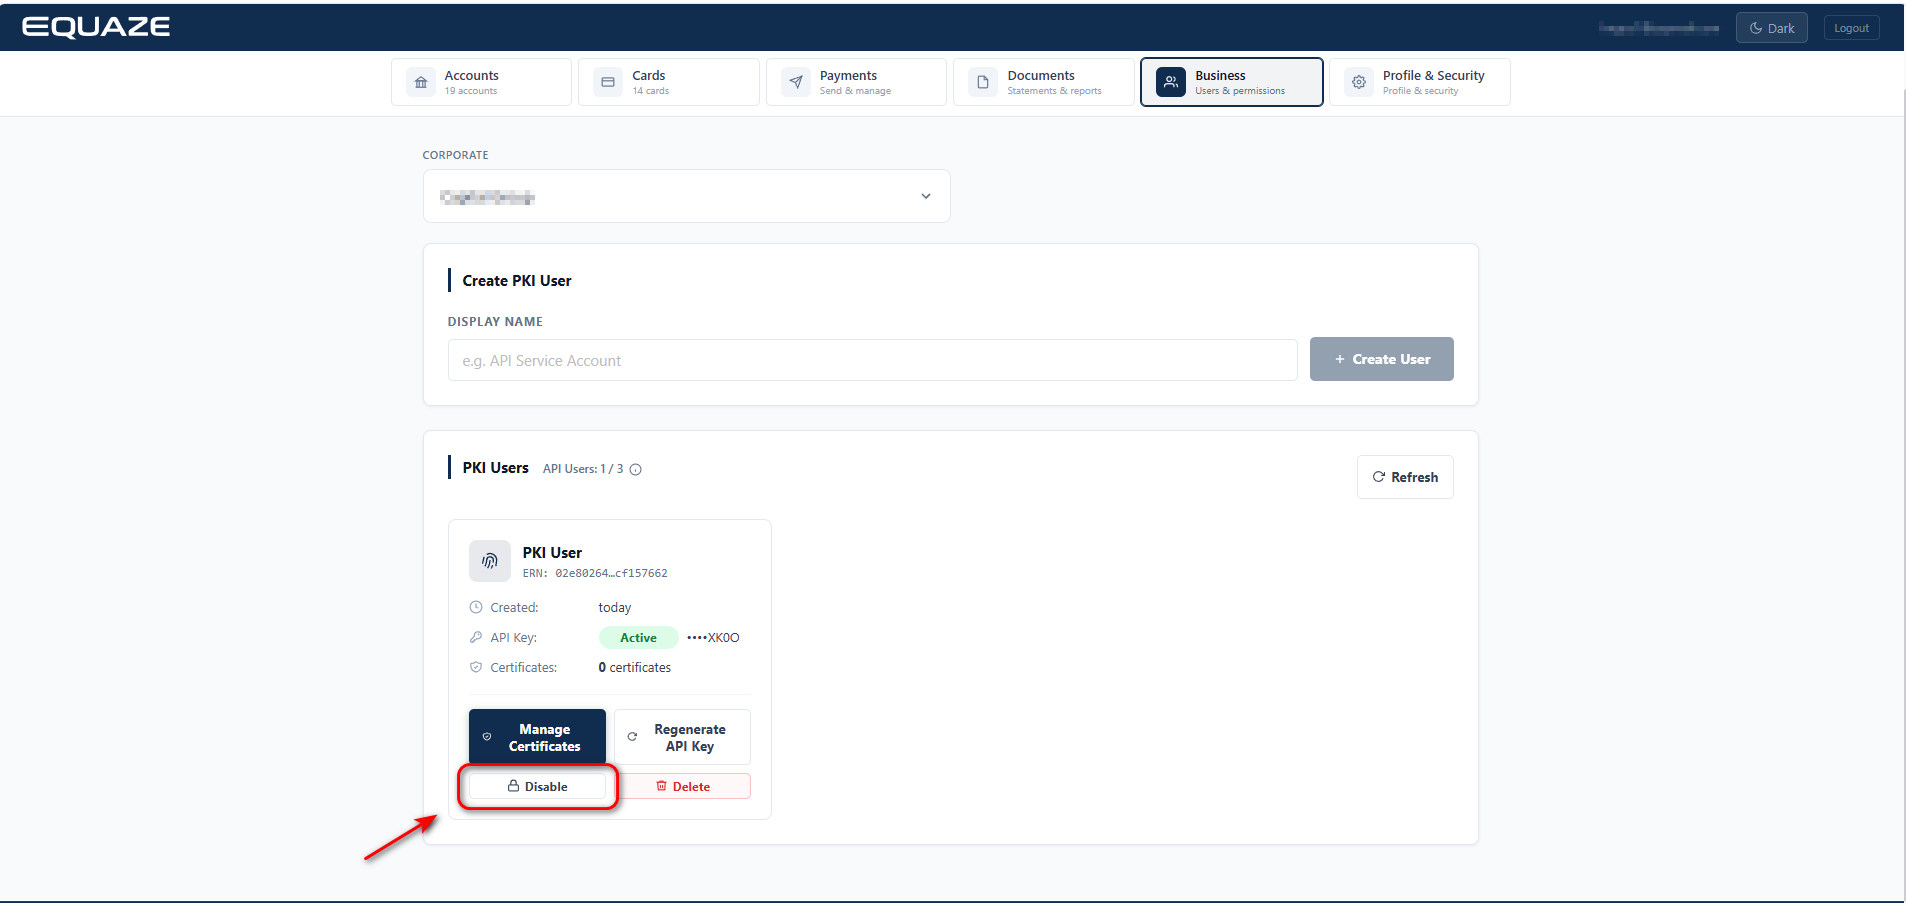Image resolution: width=1906 pixels, height=903 pixels.
Task: Focus the Display Name input field
Action: 872,360
